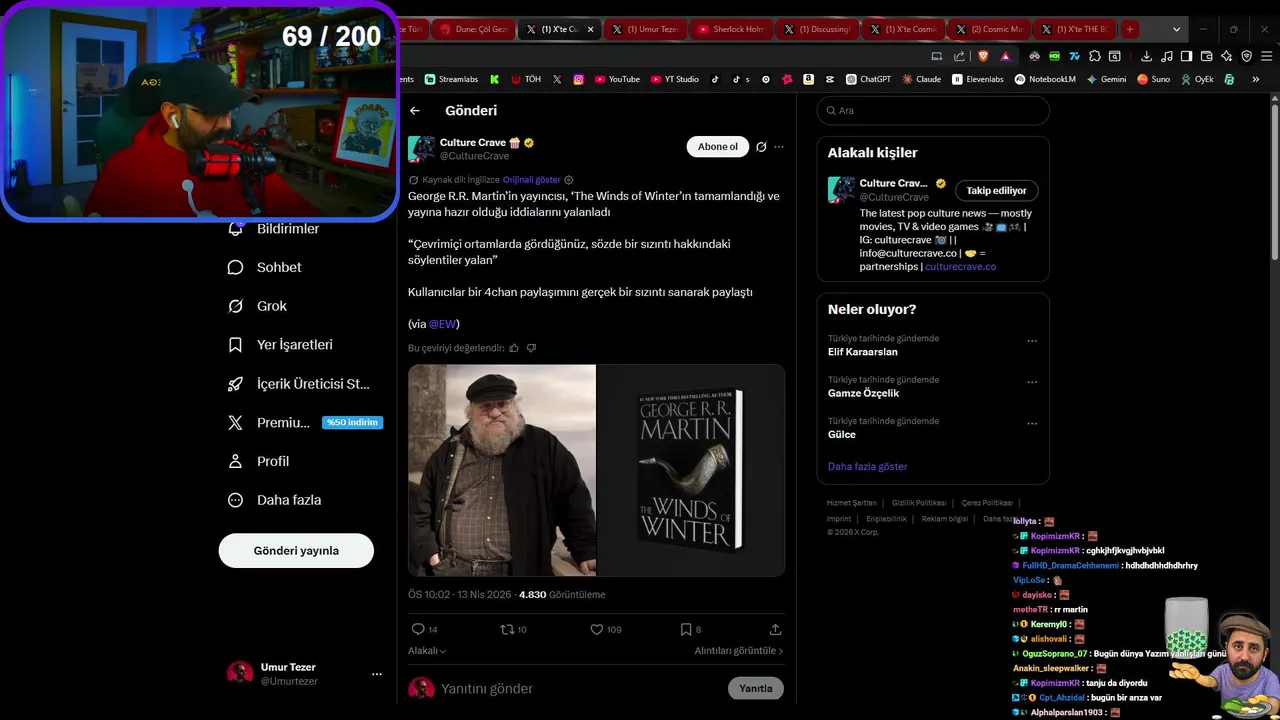Open the browser downloads icon
Viewport: 1280px width, 720px height.
coord(1146,56)
